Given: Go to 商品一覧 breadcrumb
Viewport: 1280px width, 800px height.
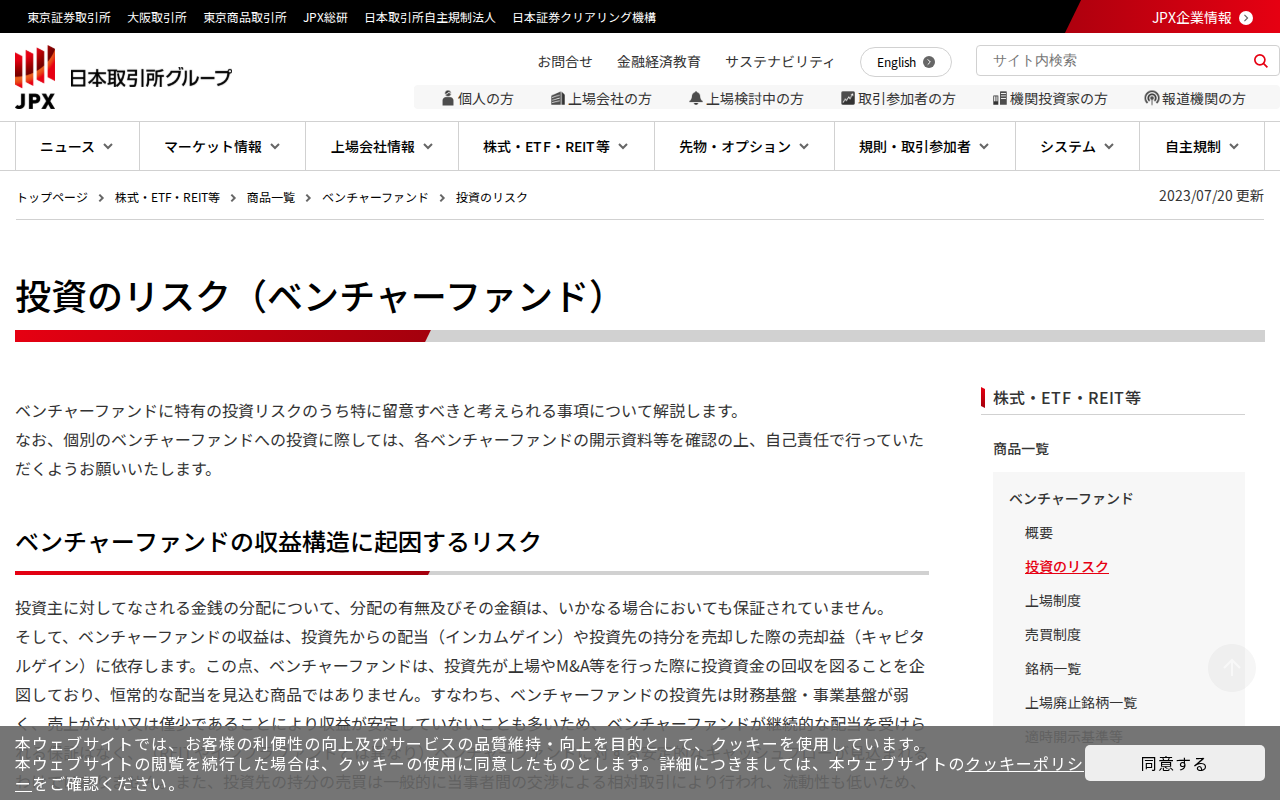Looking at the screenshot, I should 271,197.
